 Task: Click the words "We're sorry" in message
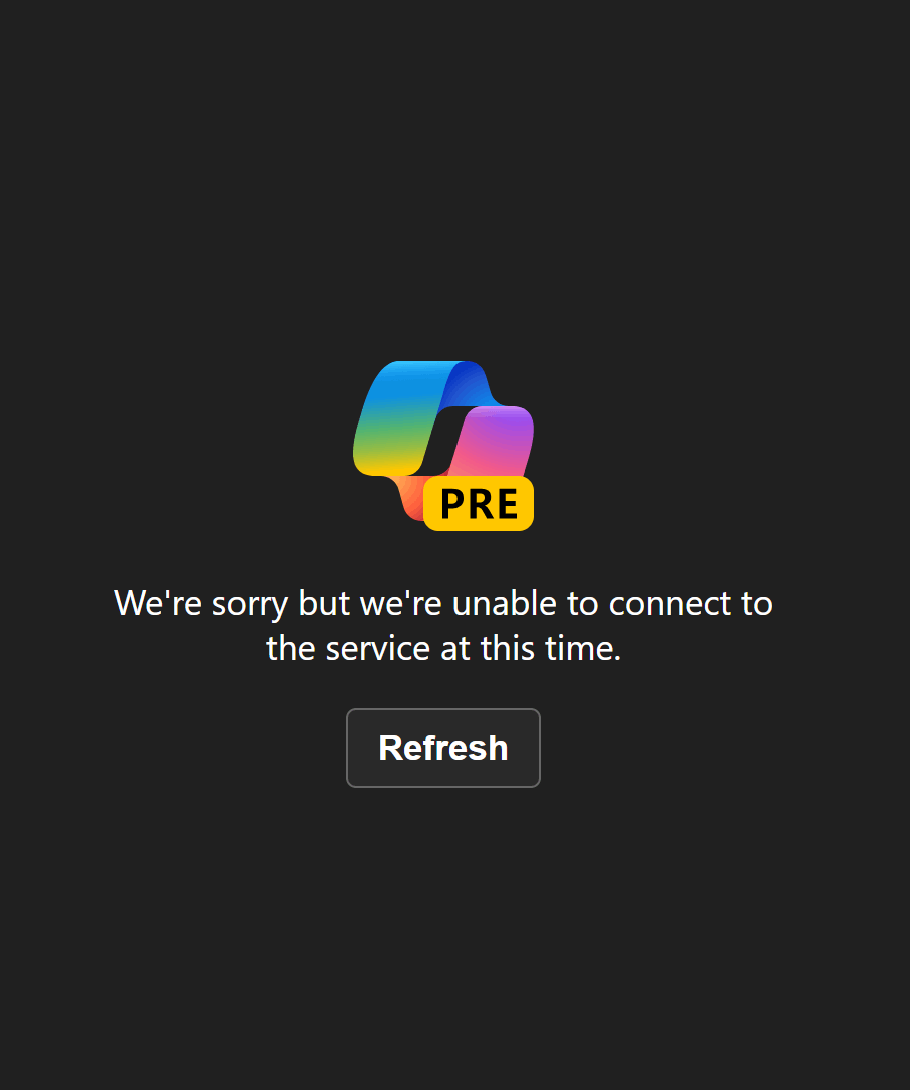(x=201, y=603)
